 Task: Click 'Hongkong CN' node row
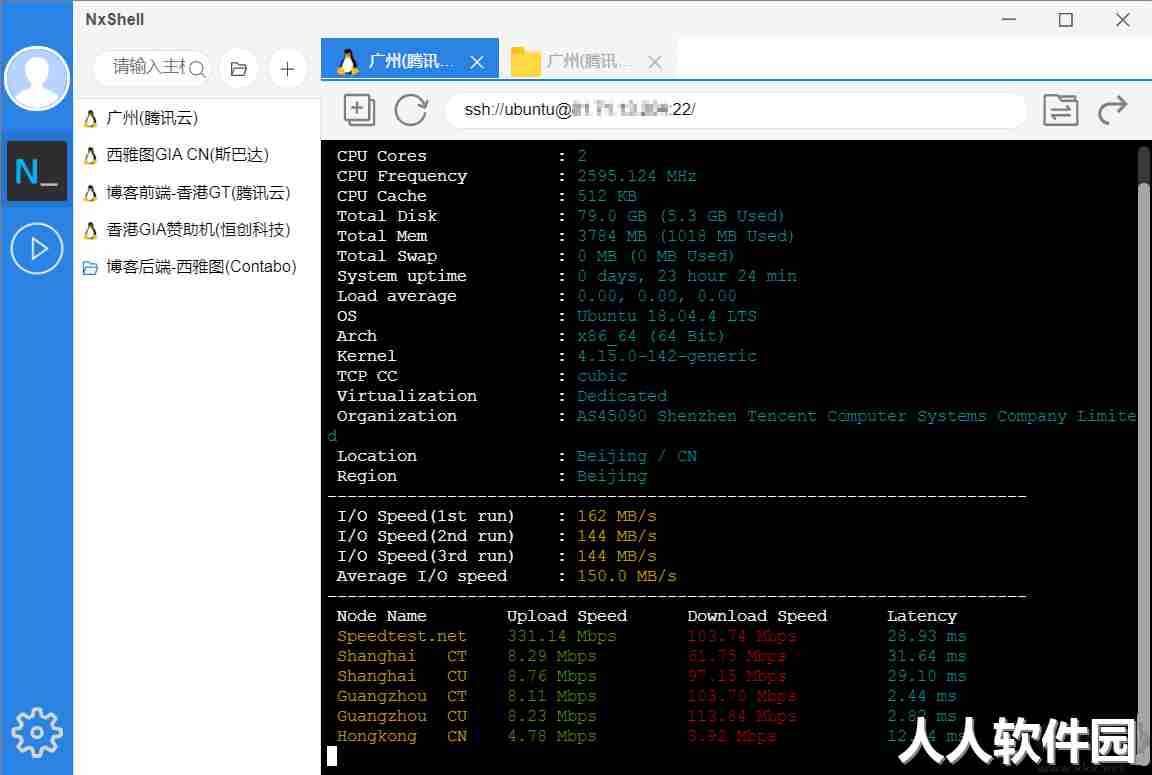coord(651,737)
